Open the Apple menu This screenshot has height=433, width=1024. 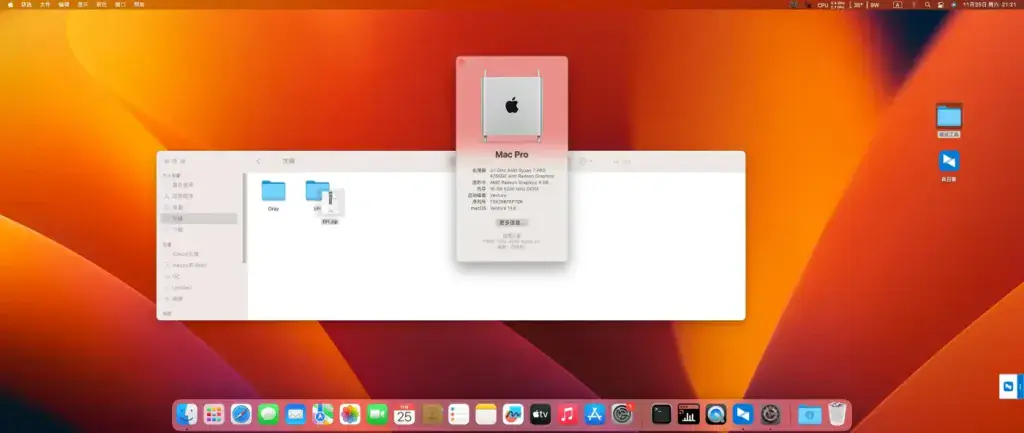[10, 5]
